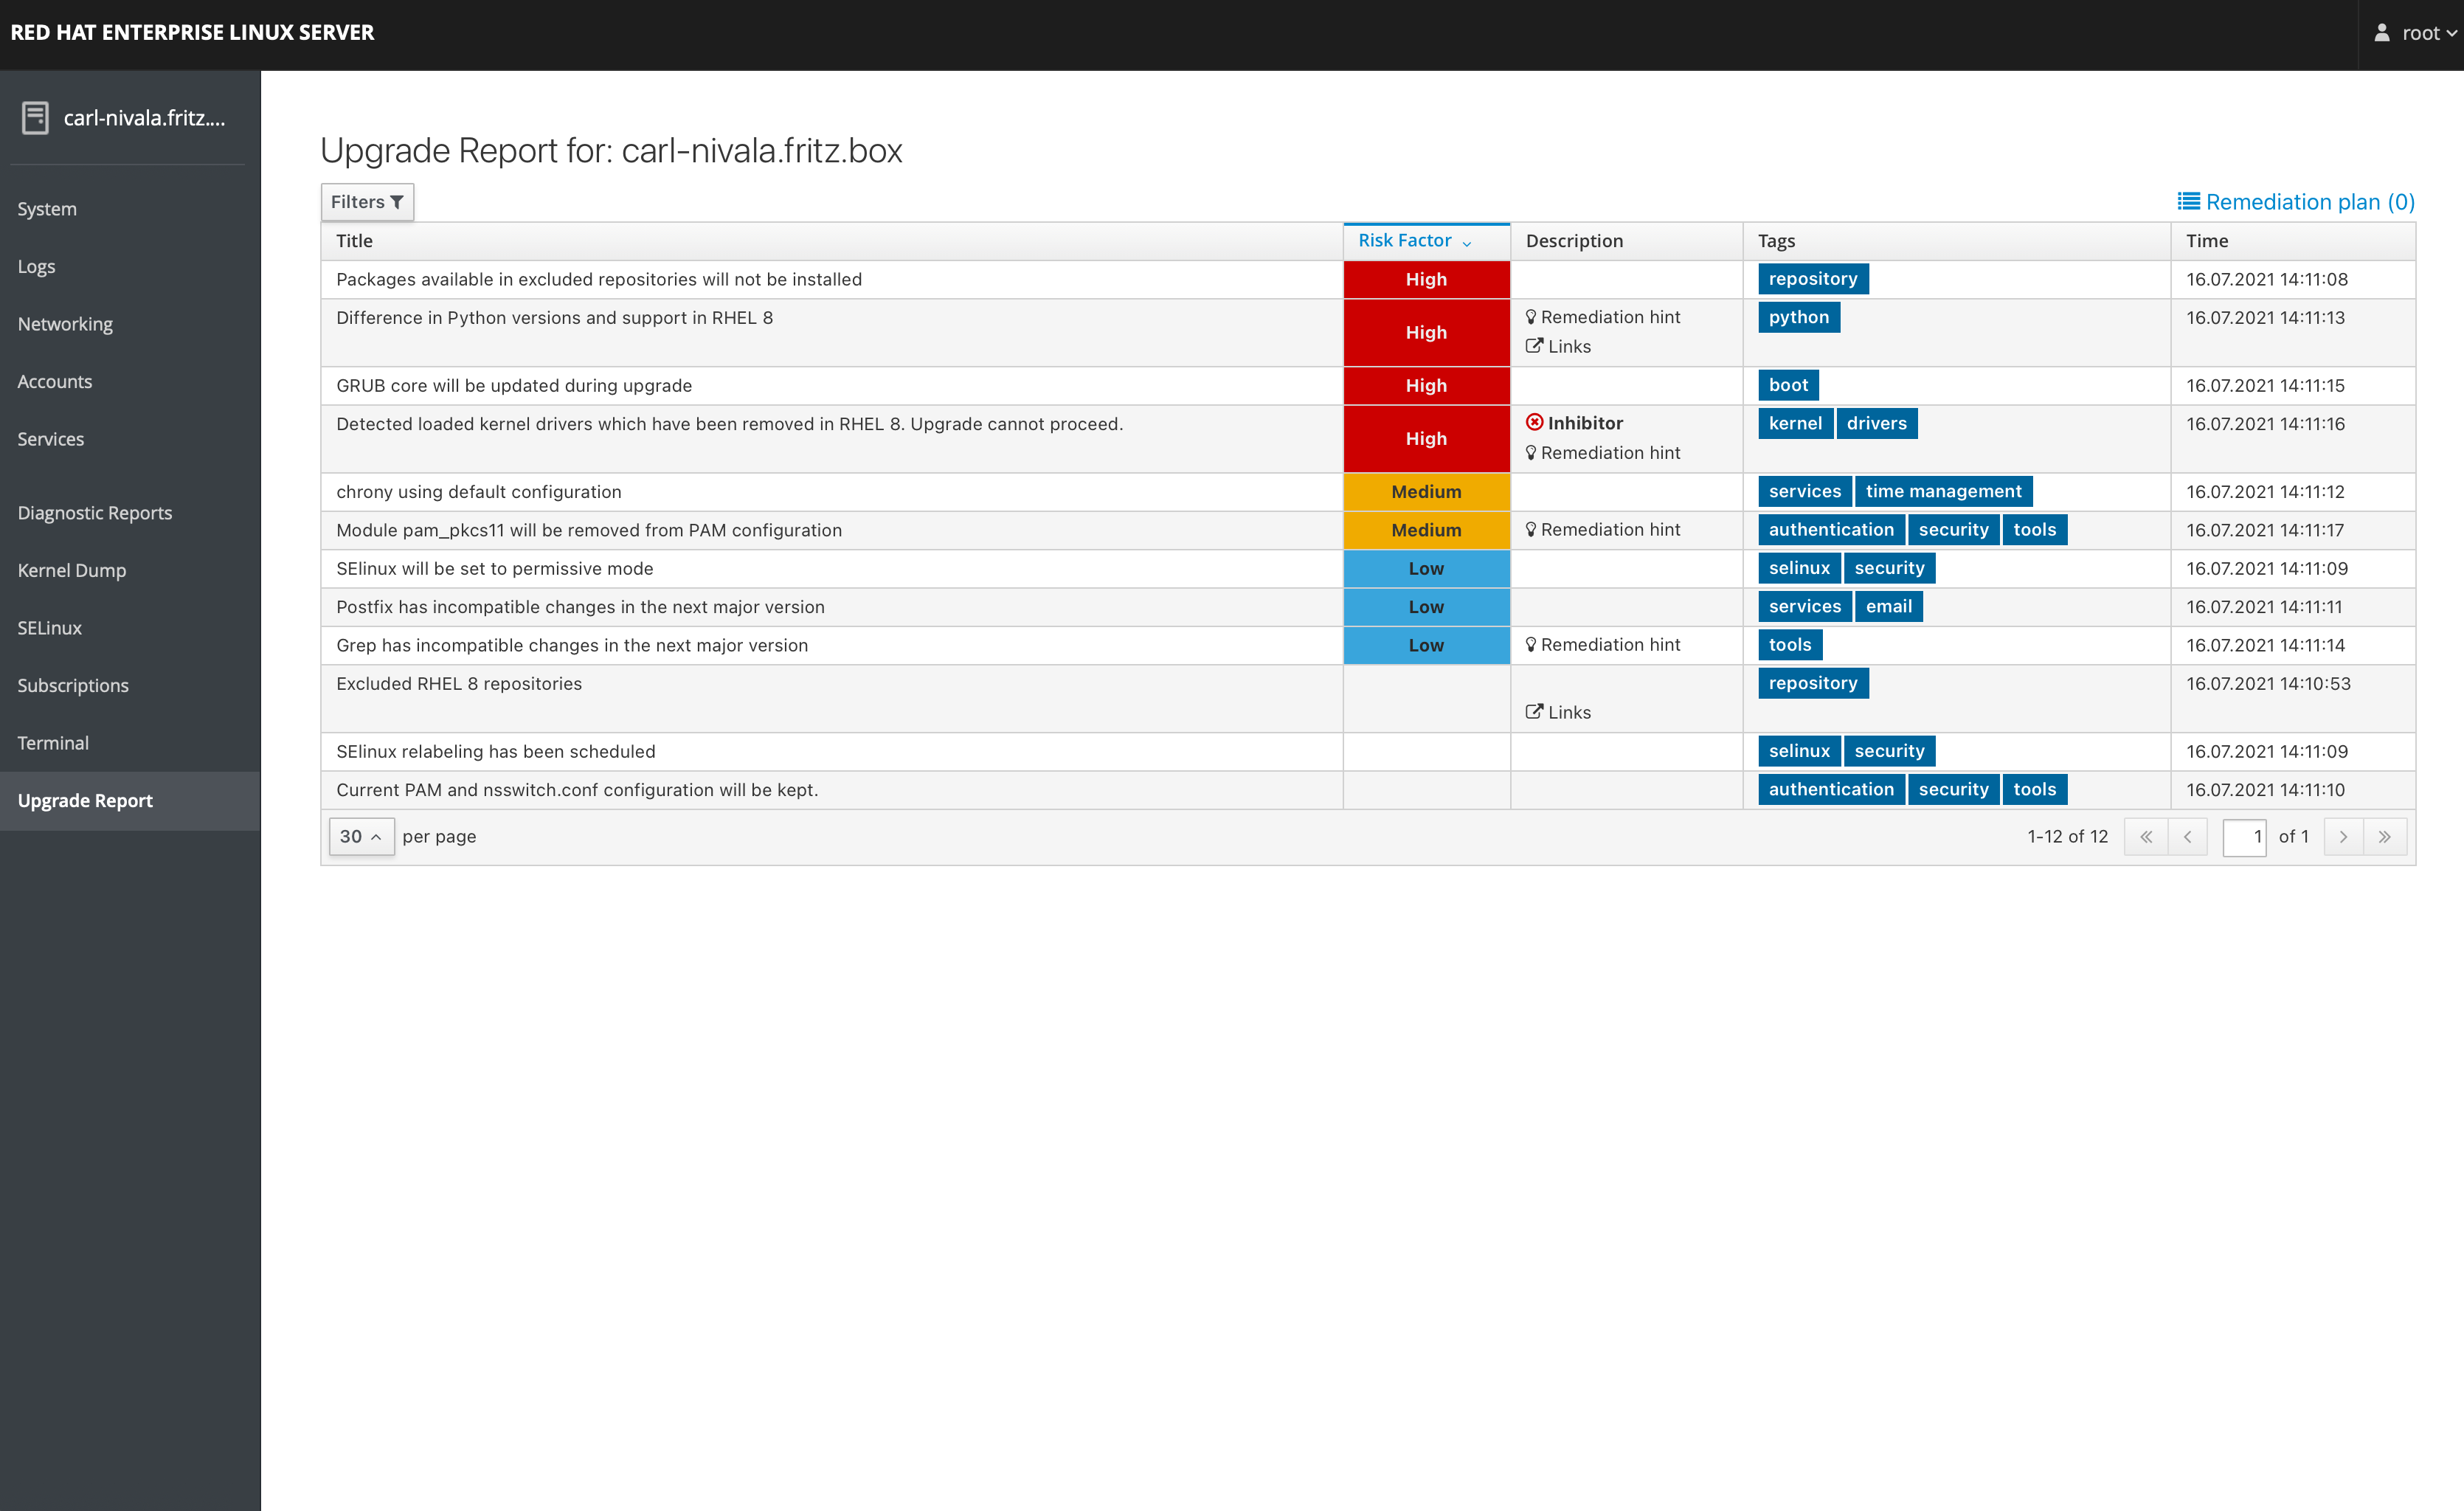The width and height of the screenshot is (2464, 1511).
Task: Open the root user dropdown
Action: tap(2415, 33)
